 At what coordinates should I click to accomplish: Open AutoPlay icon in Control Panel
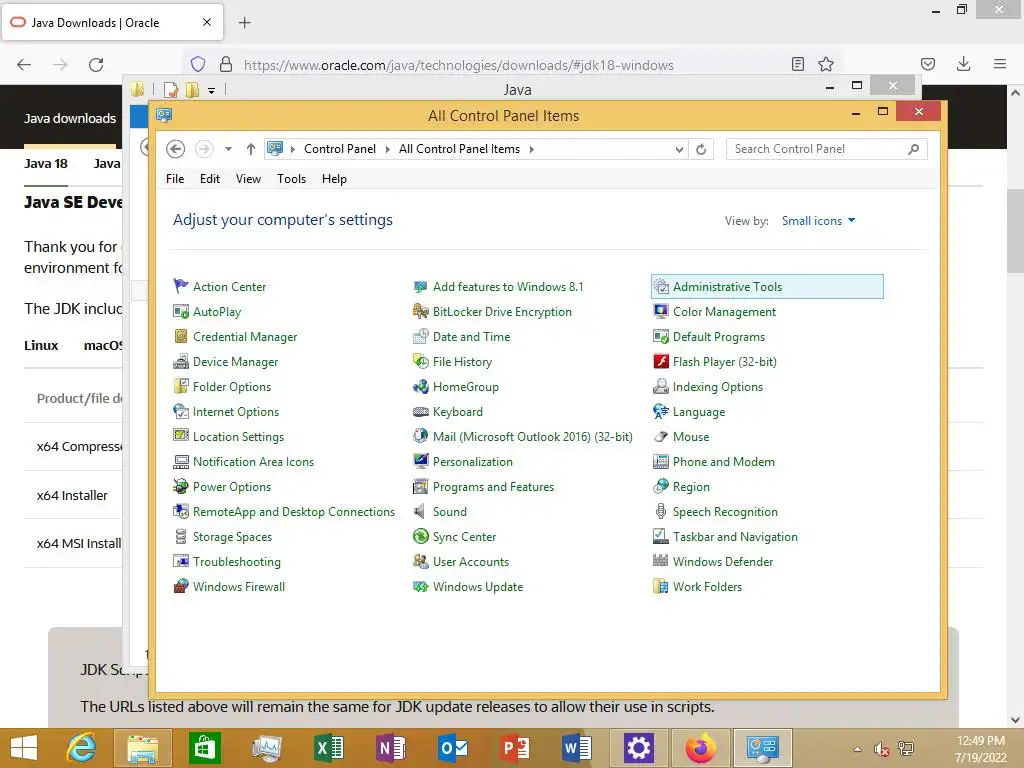[x=181, y=312]
